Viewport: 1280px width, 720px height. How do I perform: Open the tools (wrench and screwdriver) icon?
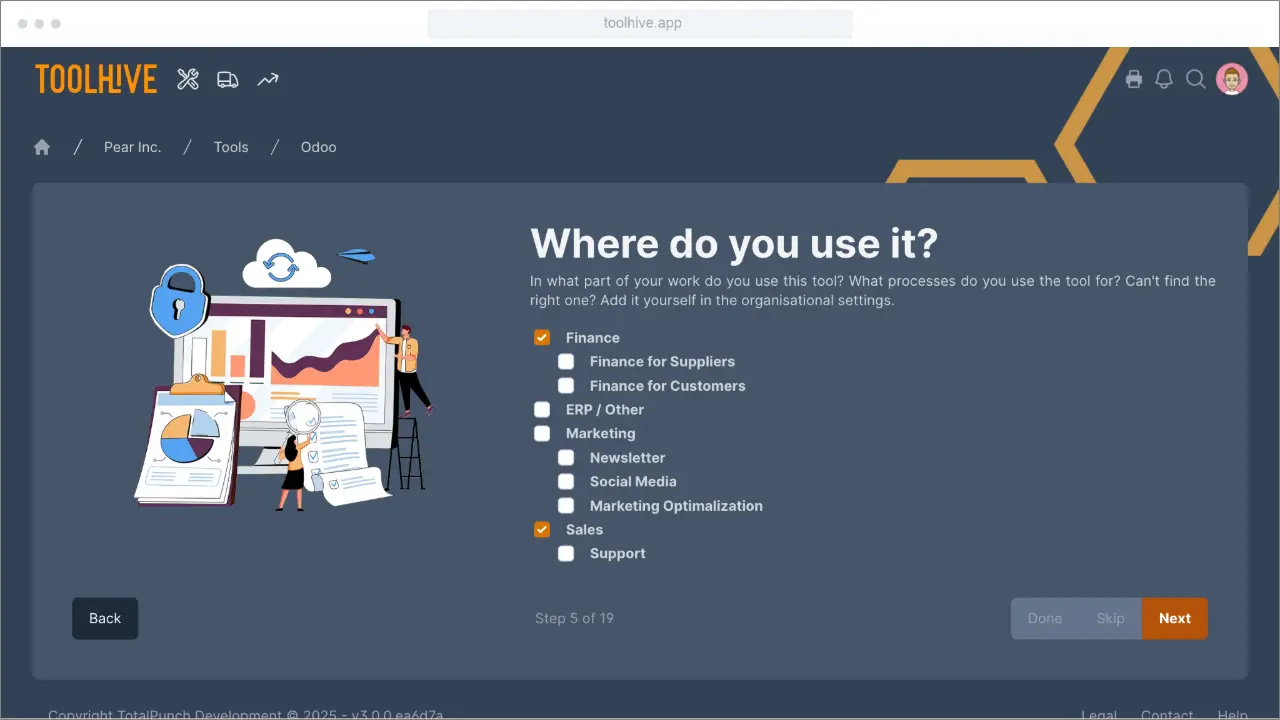tap(187, 78)
